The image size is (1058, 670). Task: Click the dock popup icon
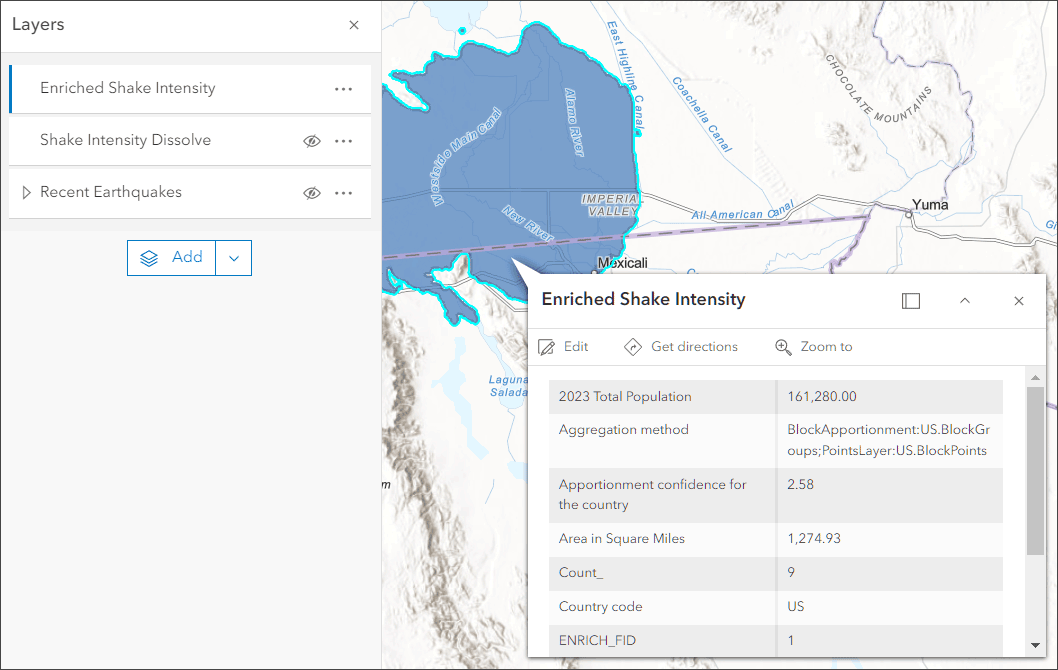911,301
